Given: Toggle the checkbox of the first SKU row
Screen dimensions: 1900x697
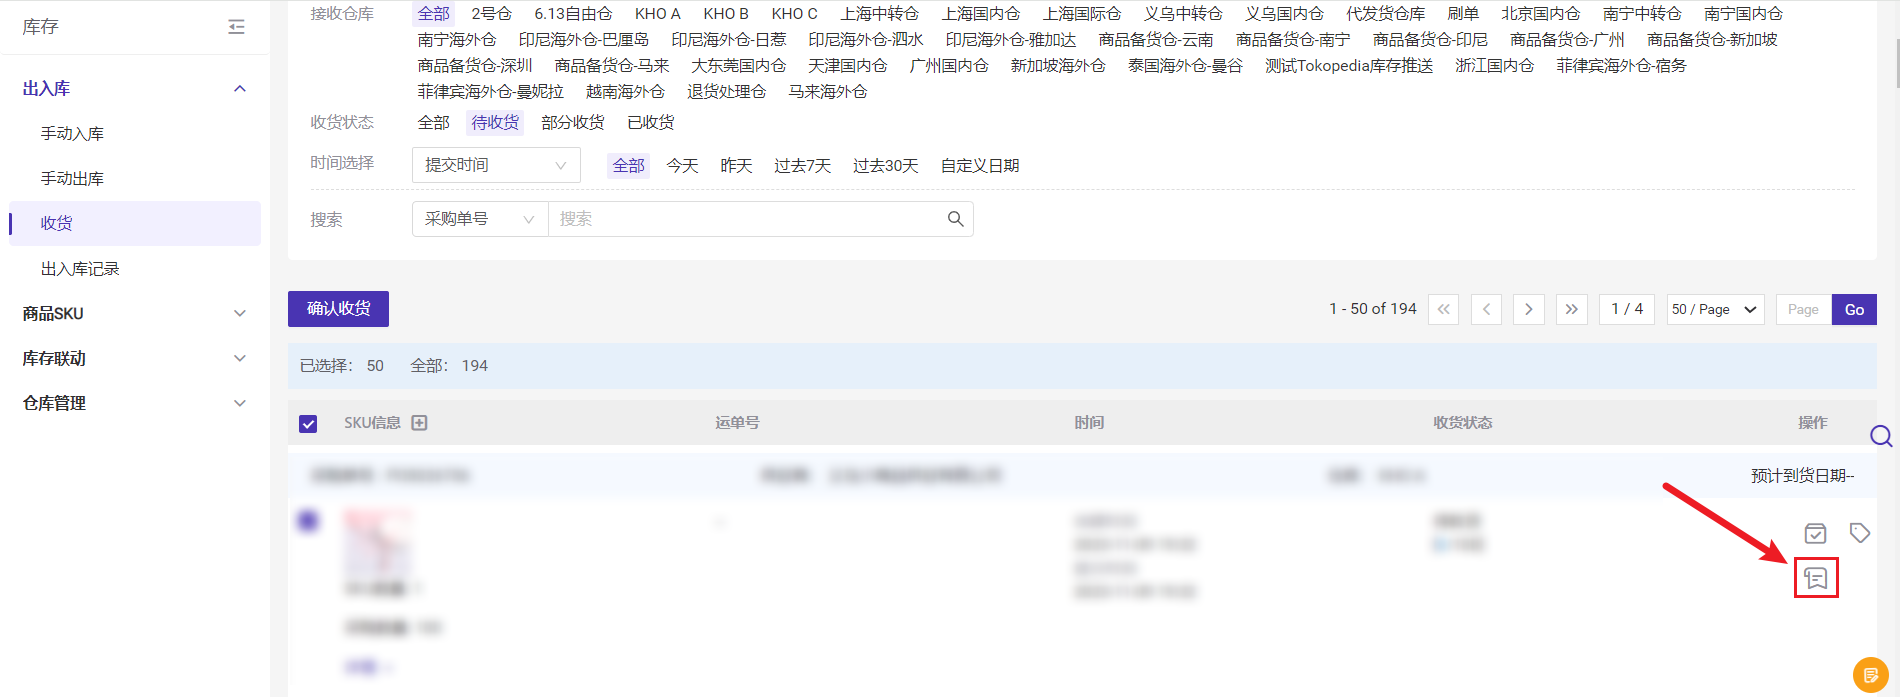Looking at the screenshot, I should click(308, 520).
